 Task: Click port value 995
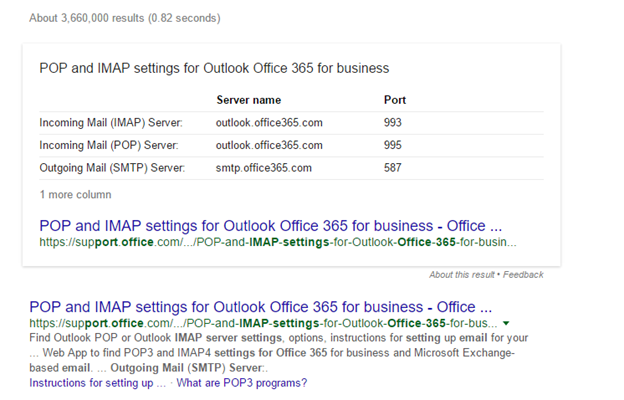(392, 145)
